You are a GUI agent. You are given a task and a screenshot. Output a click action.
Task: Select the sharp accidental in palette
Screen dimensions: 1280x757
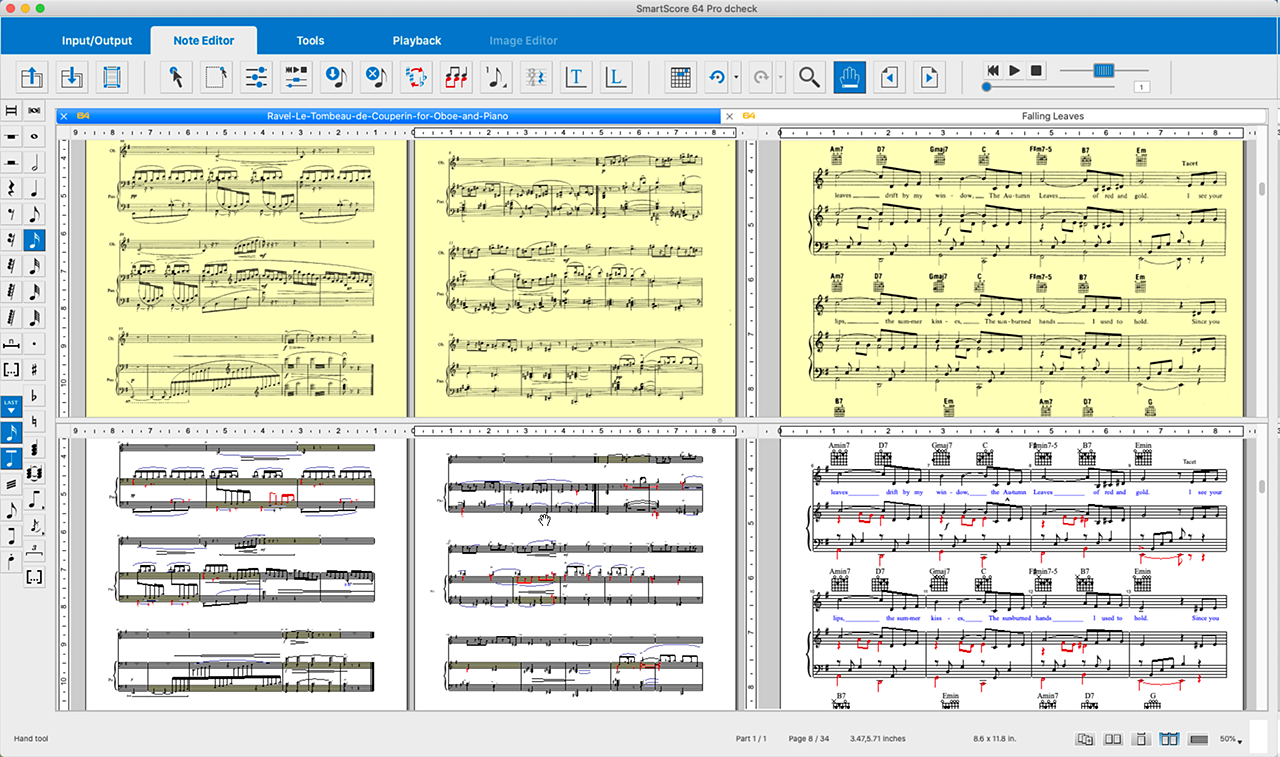point(34,370)
